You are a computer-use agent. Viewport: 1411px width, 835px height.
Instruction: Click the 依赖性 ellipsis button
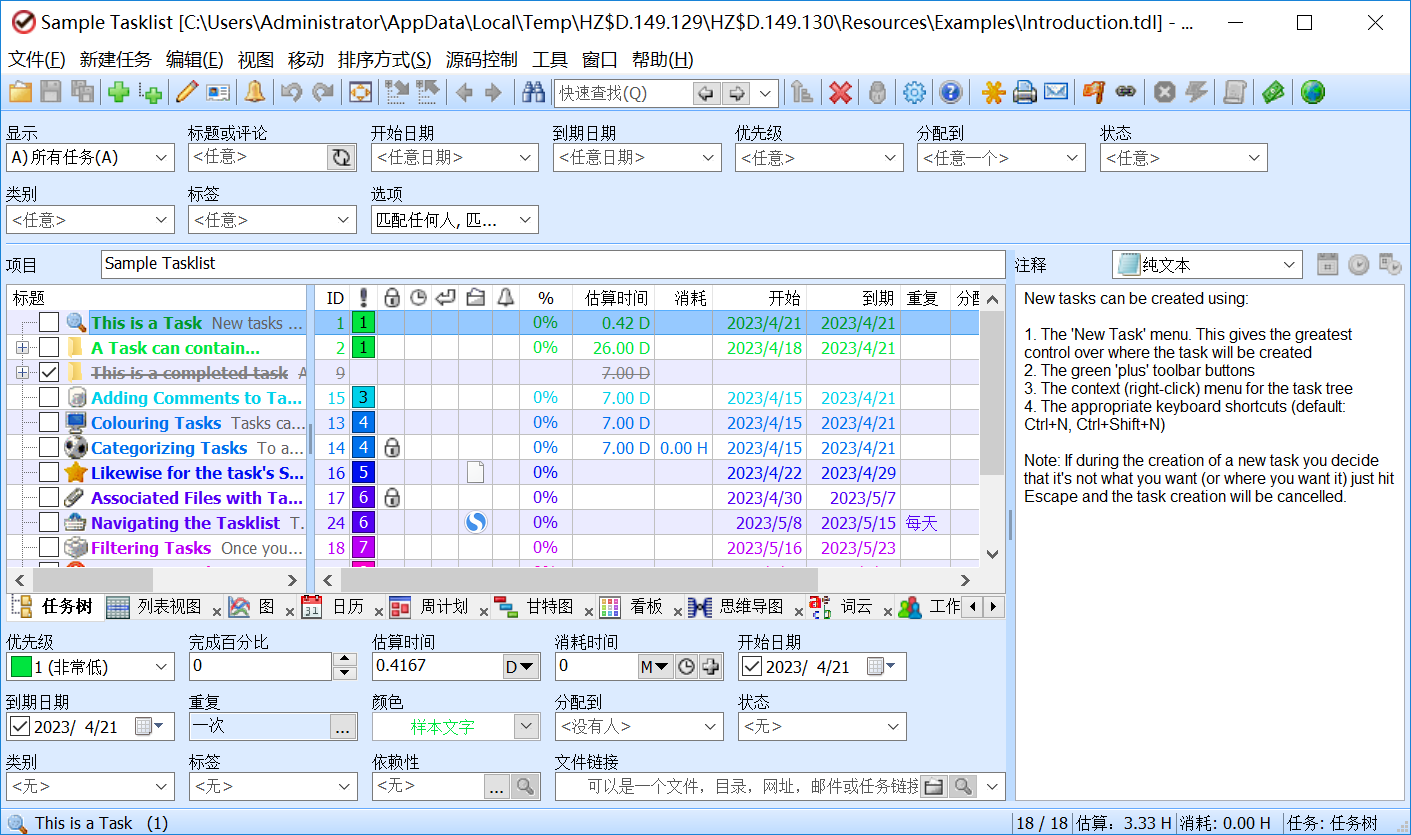click(497, 786)
